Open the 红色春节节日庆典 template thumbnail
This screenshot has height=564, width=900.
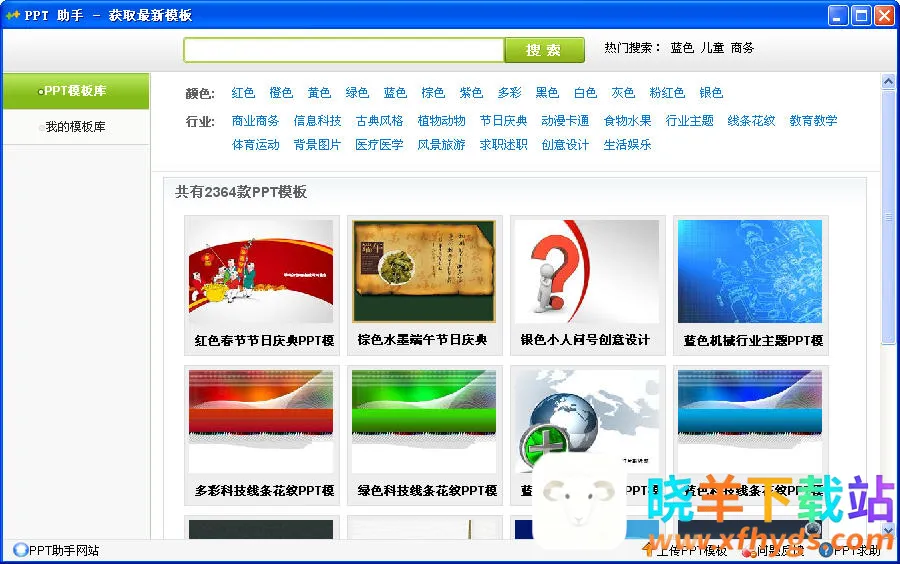coord(261,272)
